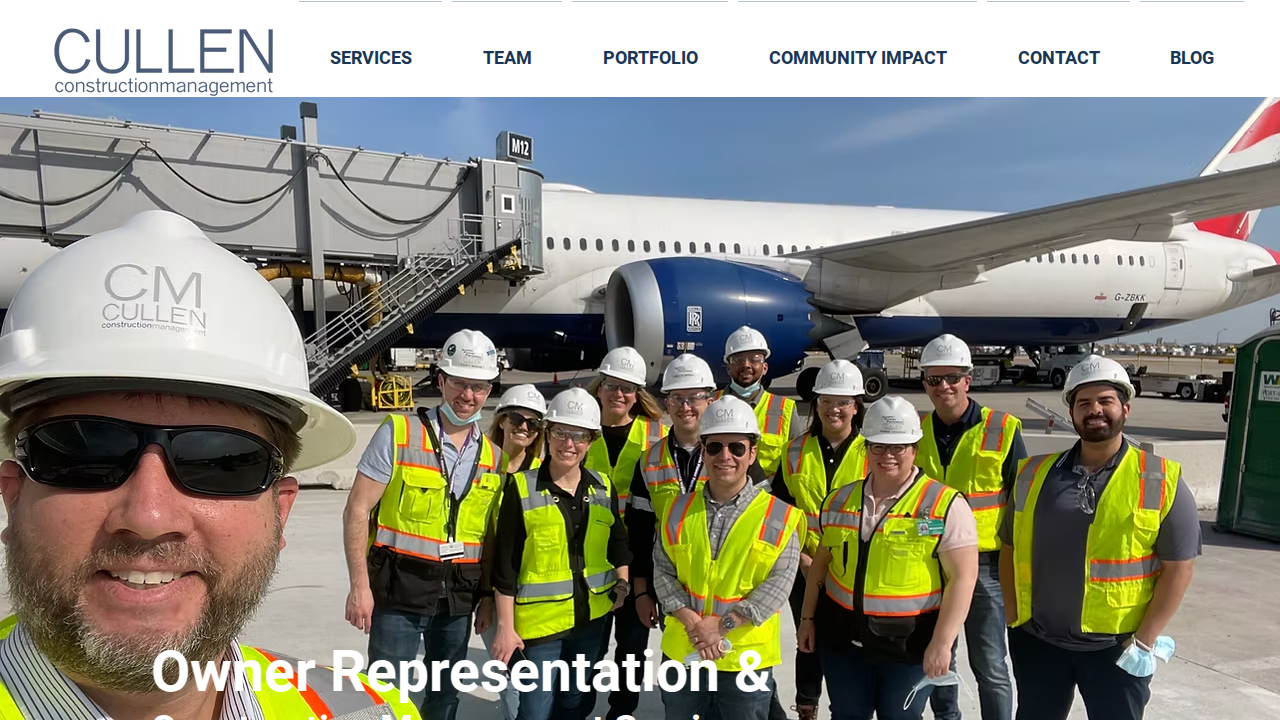Select Community Impact in the navigation
Viewport: 1280px width, 720px height.
tap(858, 58)
